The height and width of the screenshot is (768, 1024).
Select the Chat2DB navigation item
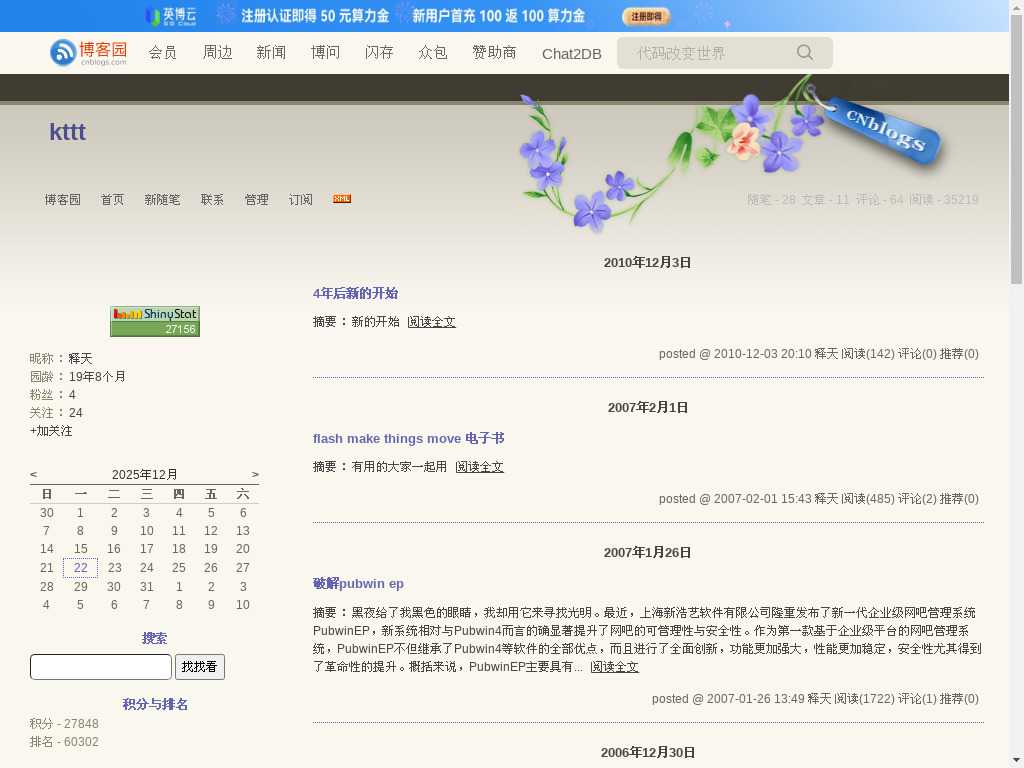[x=571, y=54]
